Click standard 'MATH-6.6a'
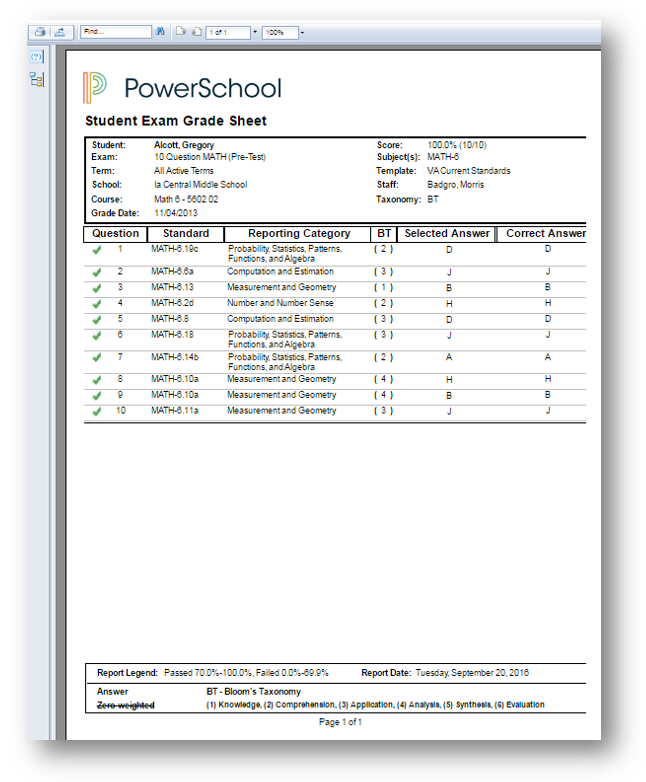 coord(173,272)
